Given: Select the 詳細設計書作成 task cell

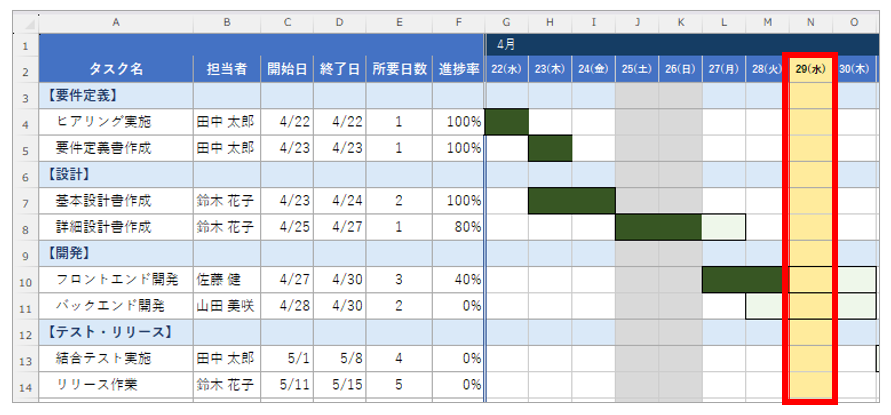Looking at the screenshot, I should click(116, 227).
